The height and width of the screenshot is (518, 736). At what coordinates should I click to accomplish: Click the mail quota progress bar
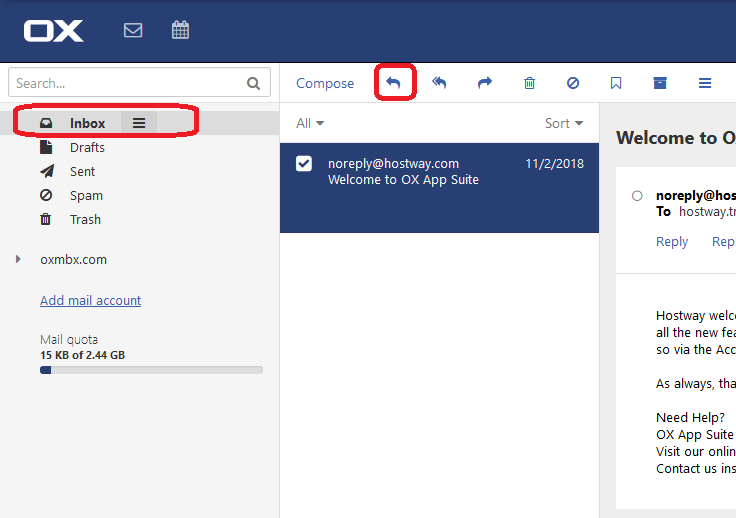(x=152, y=370)
